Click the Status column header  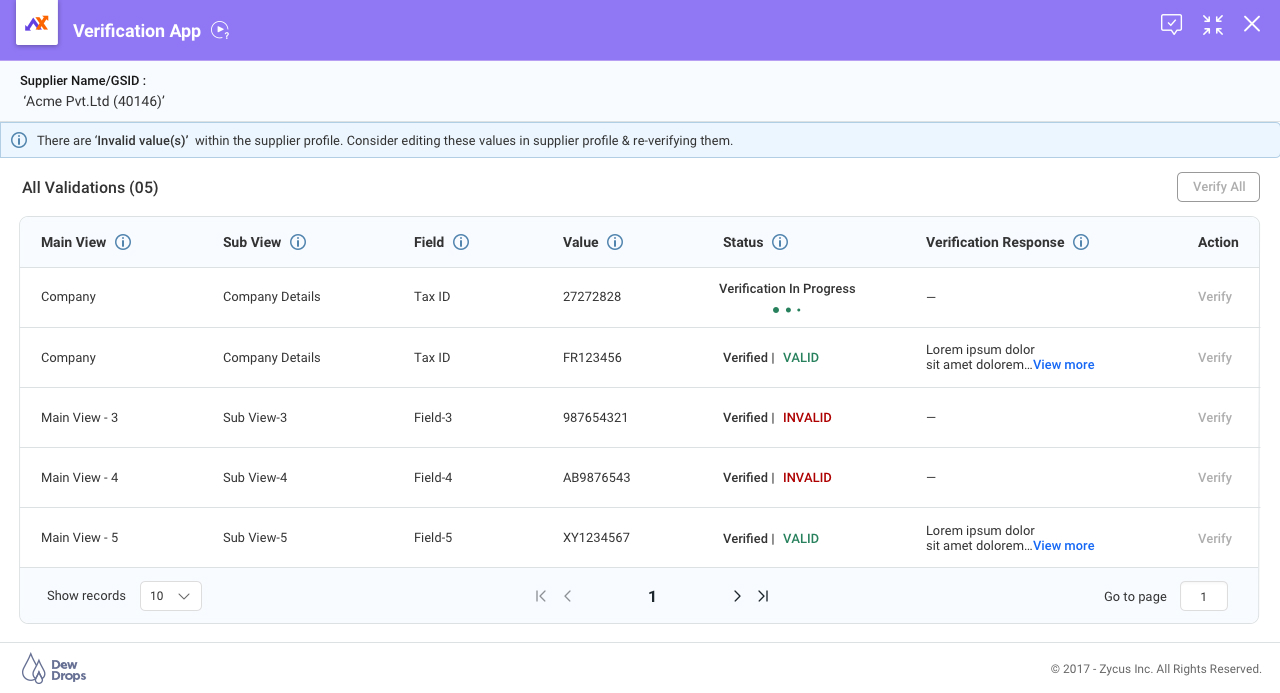(743, 242)
